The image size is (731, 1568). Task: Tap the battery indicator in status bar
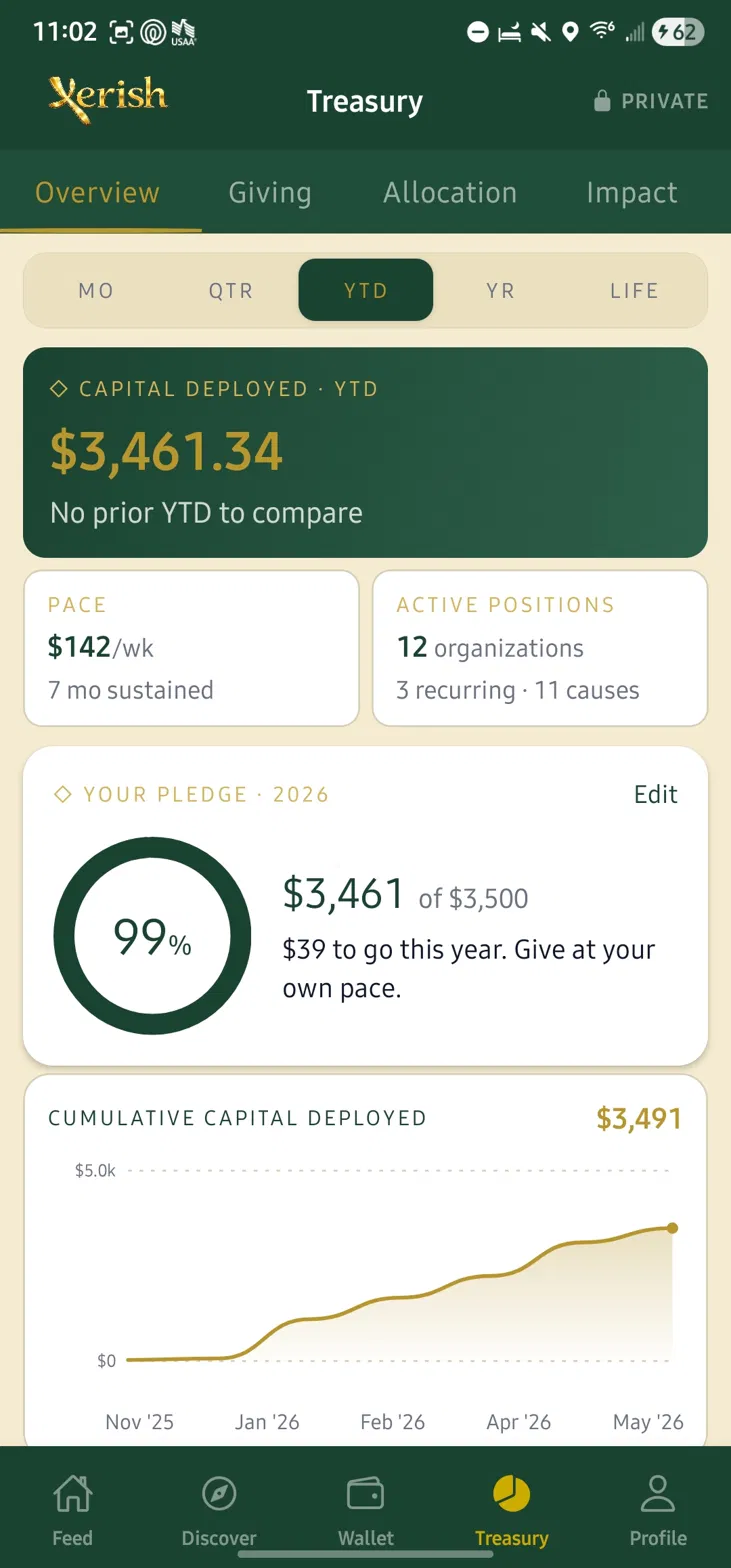[x=678, y=32]
